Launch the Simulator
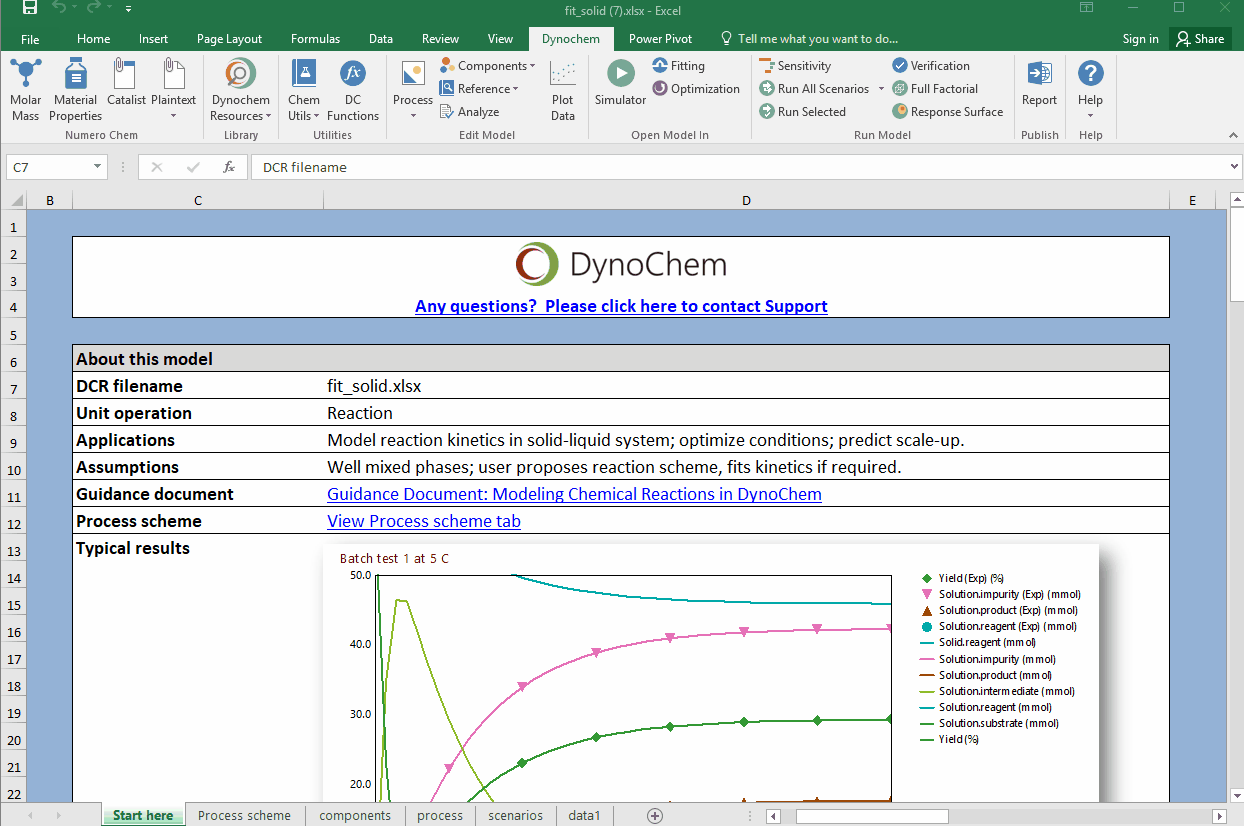Image resolution: width=1244 pixels, height=826 pixels. pyautogui.click(x=621, y=82)
